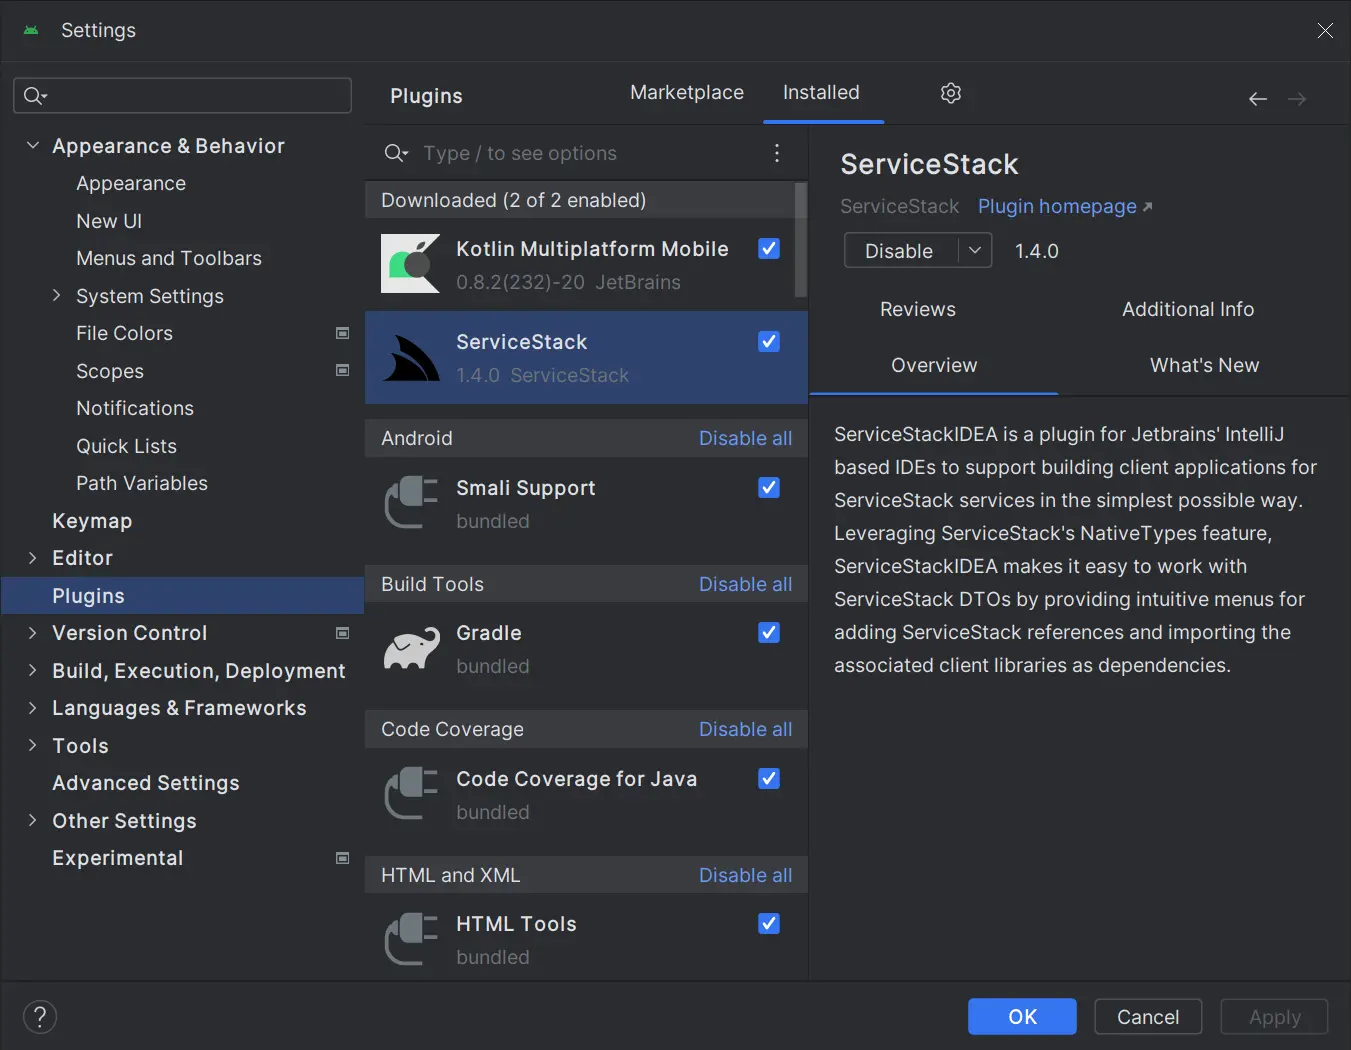
Task: Toggle the ServiceStack plugin checkbox
Action: pos(769,341)
